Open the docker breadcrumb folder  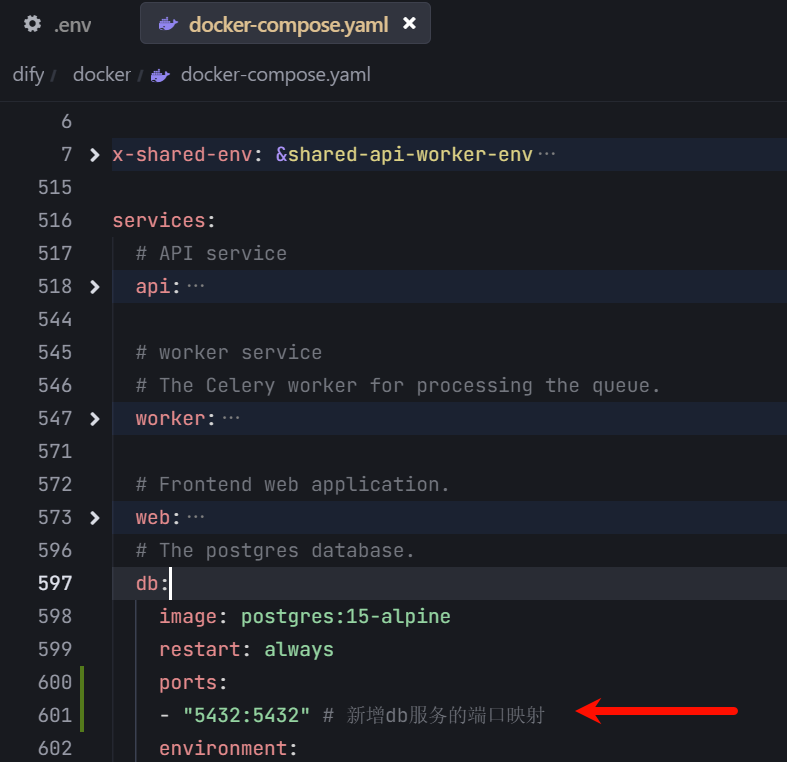(102, 75)
